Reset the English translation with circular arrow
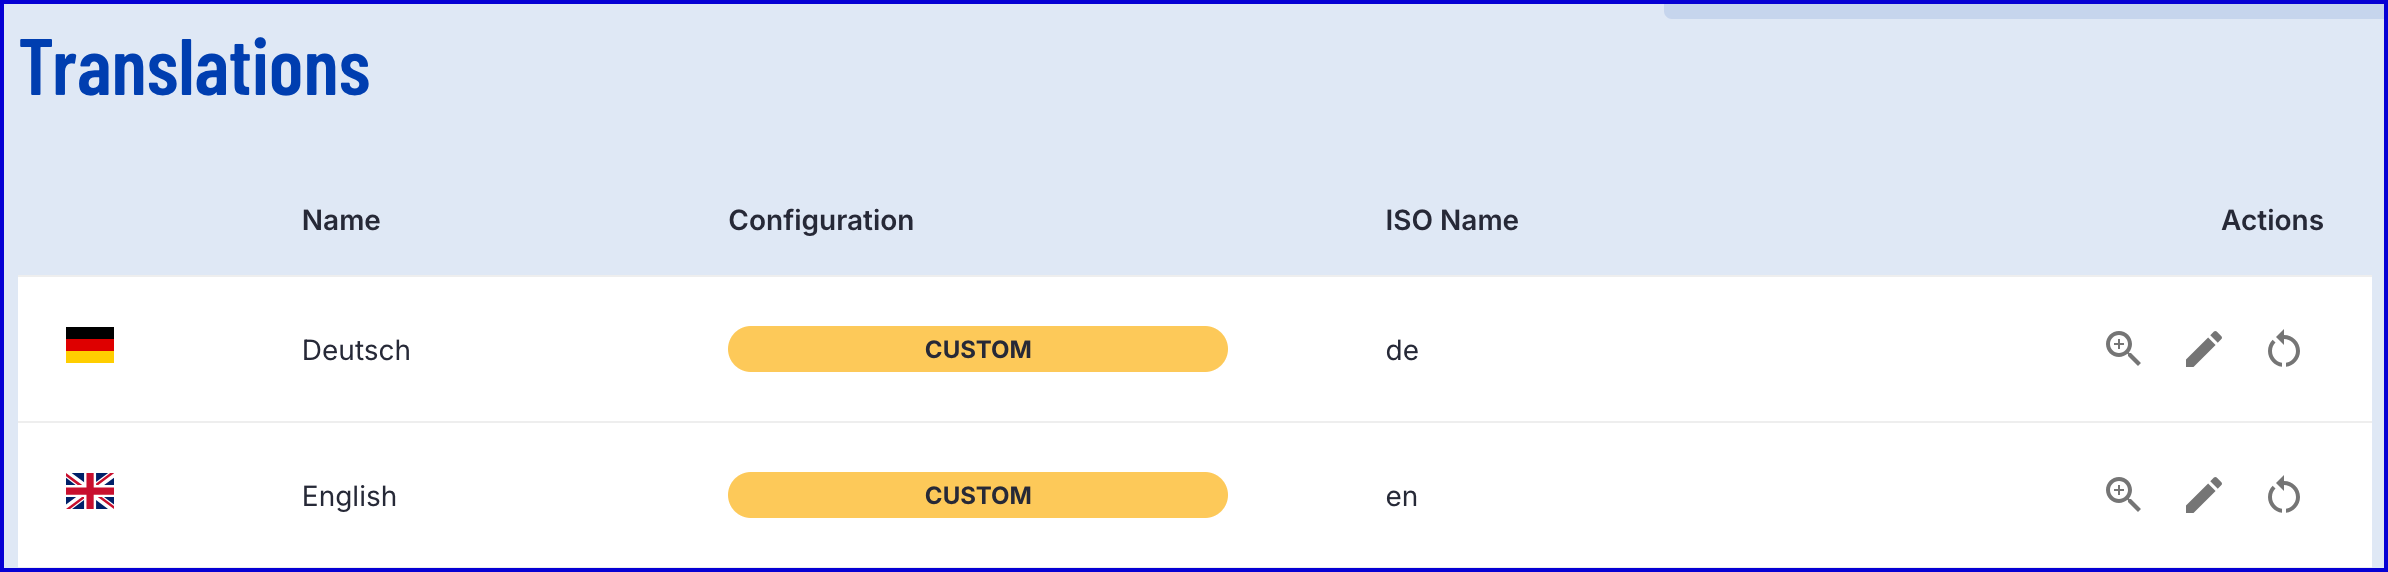This screenshot has height=572, width=2388. [2284, 495]
